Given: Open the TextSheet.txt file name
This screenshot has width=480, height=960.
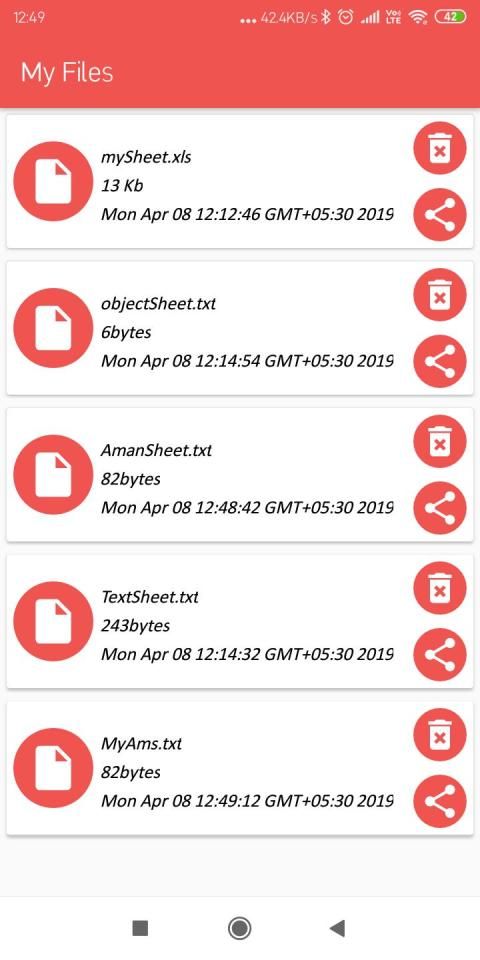Looking at the screenshot, I should (x=150, y=597).
